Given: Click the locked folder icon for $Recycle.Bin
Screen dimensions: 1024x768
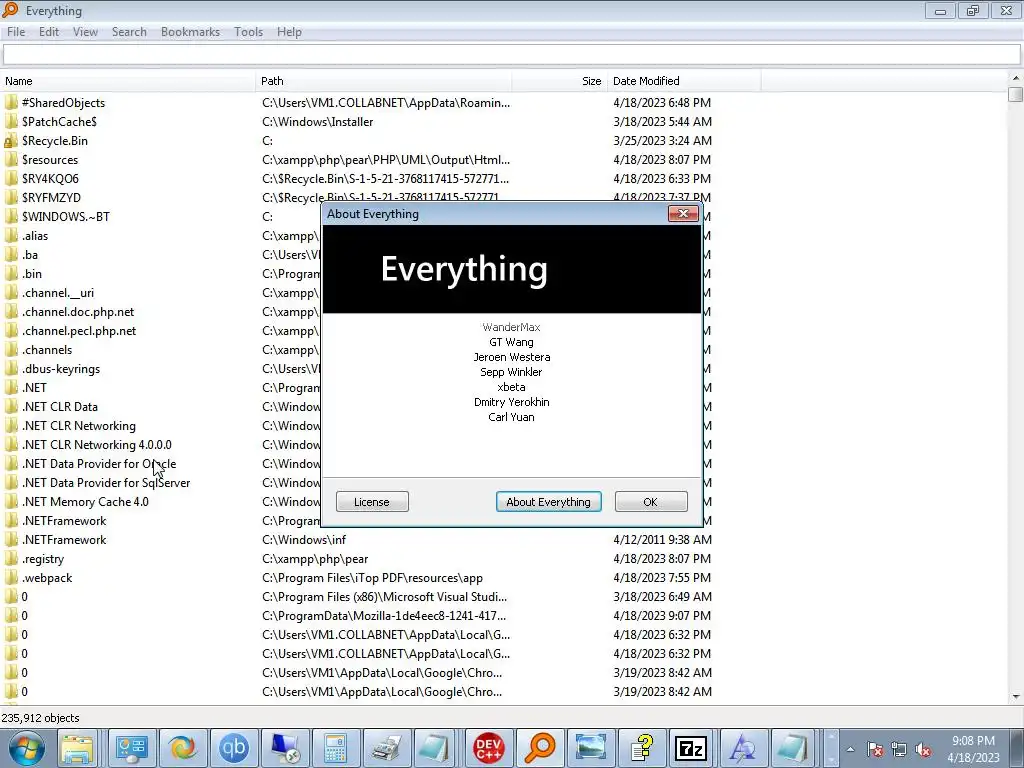Looking at the screenshot, I should 10,140.
